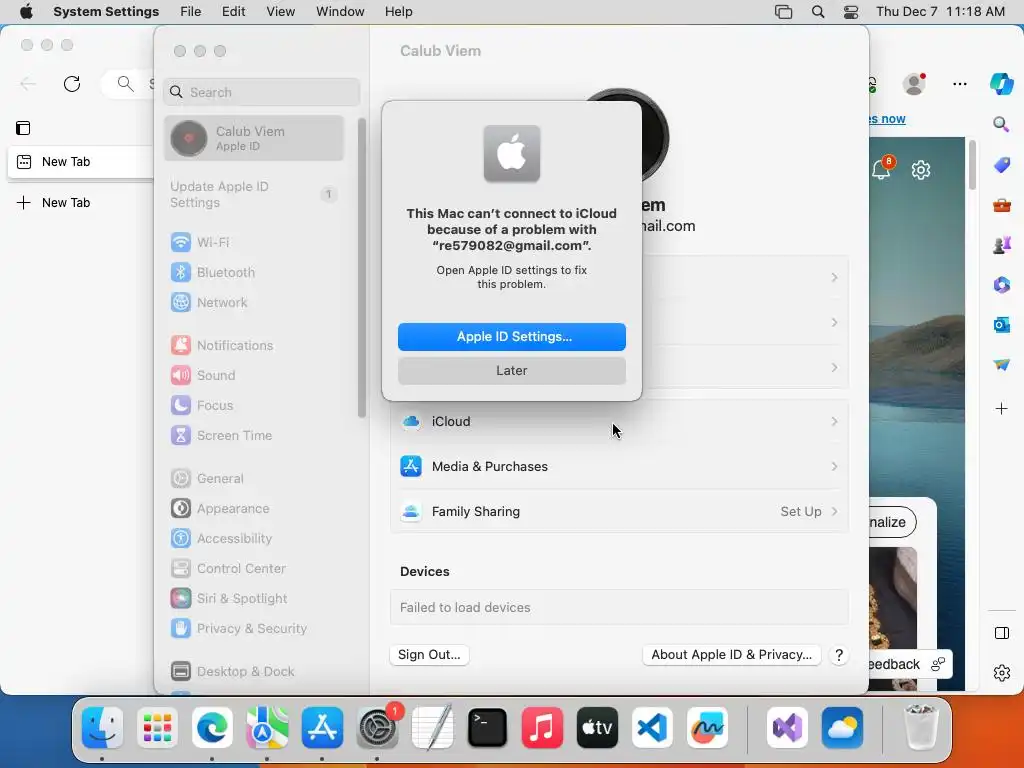The width and height of the screenshot is (1024, 768).
Task: Open View menu in menu bar
Action: click(x=280, y=12)
